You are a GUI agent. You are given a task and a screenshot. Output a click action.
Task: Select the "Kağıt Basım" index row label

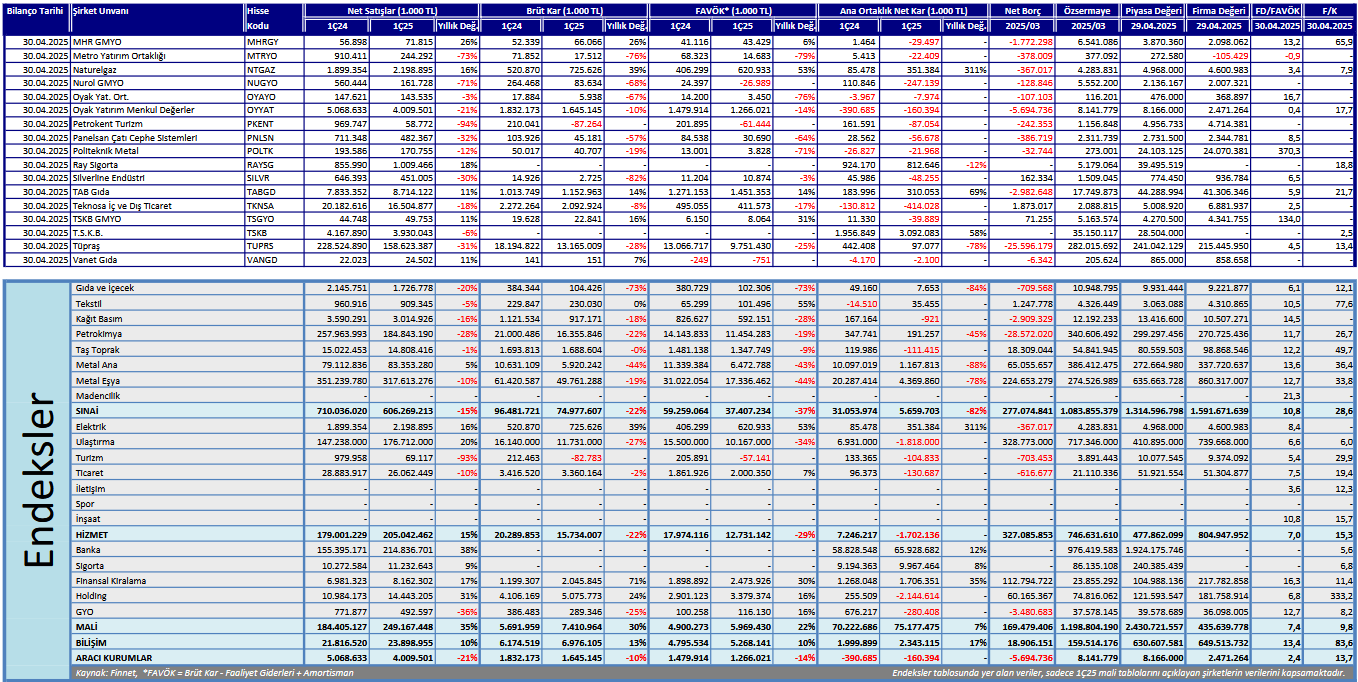pos(100,318)
